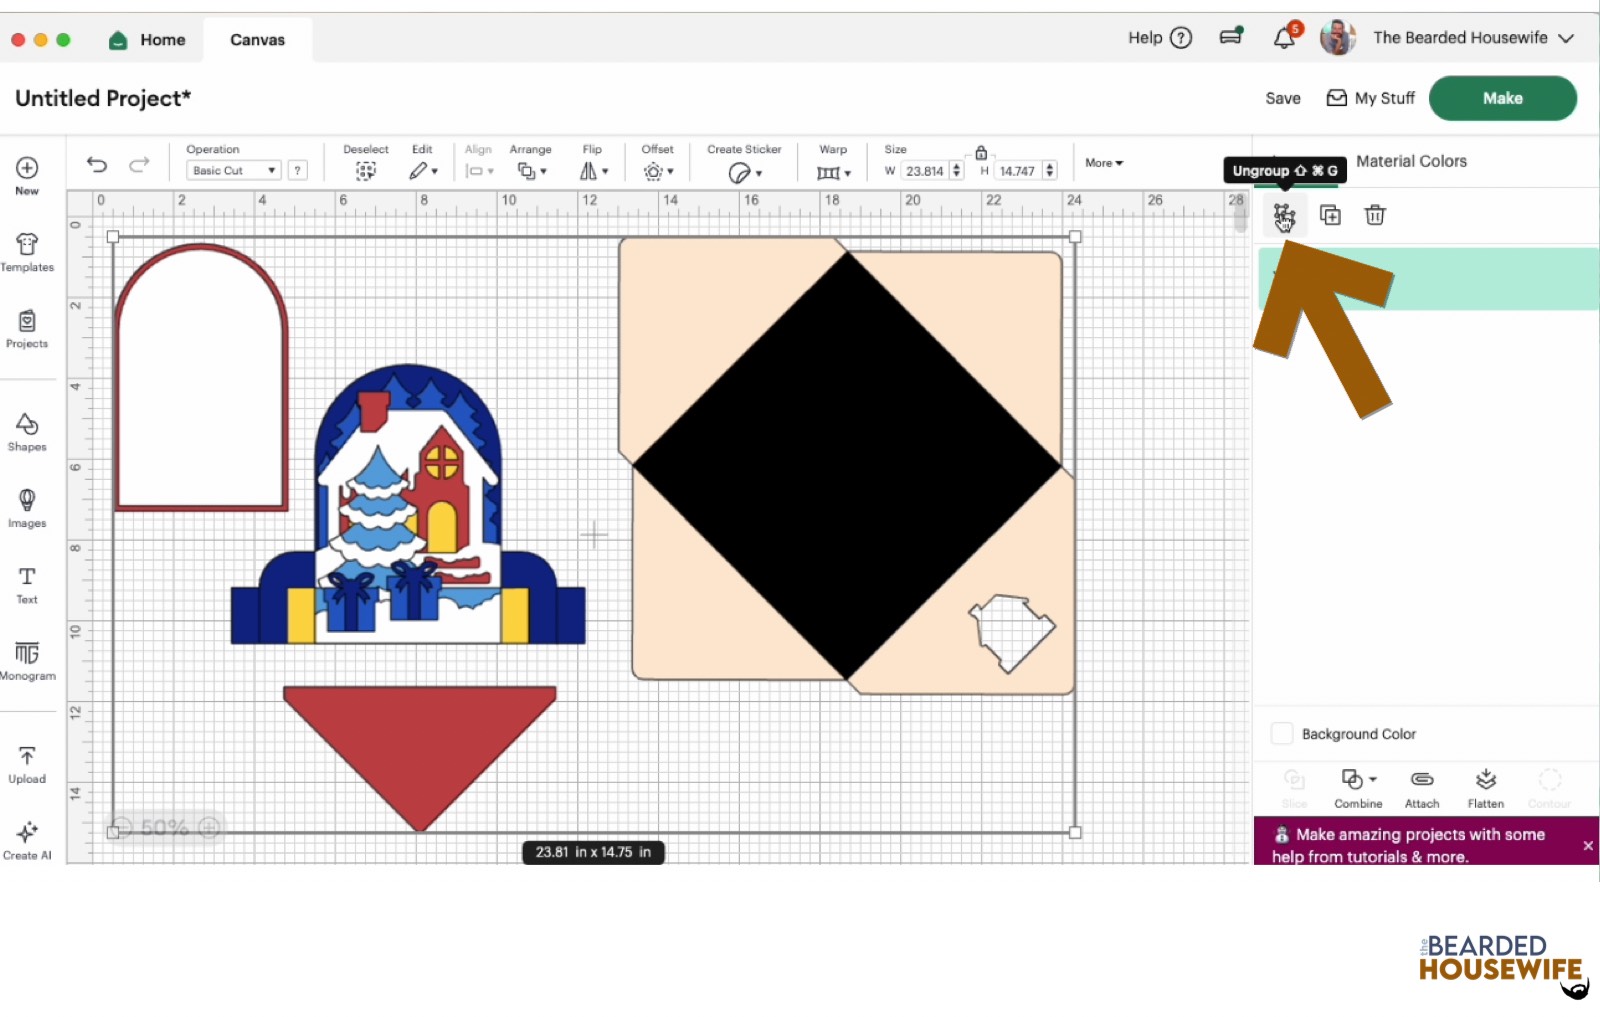The image size is (1600, 1017).
Task: Click the green Make button
Action: (x=1503, y=97)
